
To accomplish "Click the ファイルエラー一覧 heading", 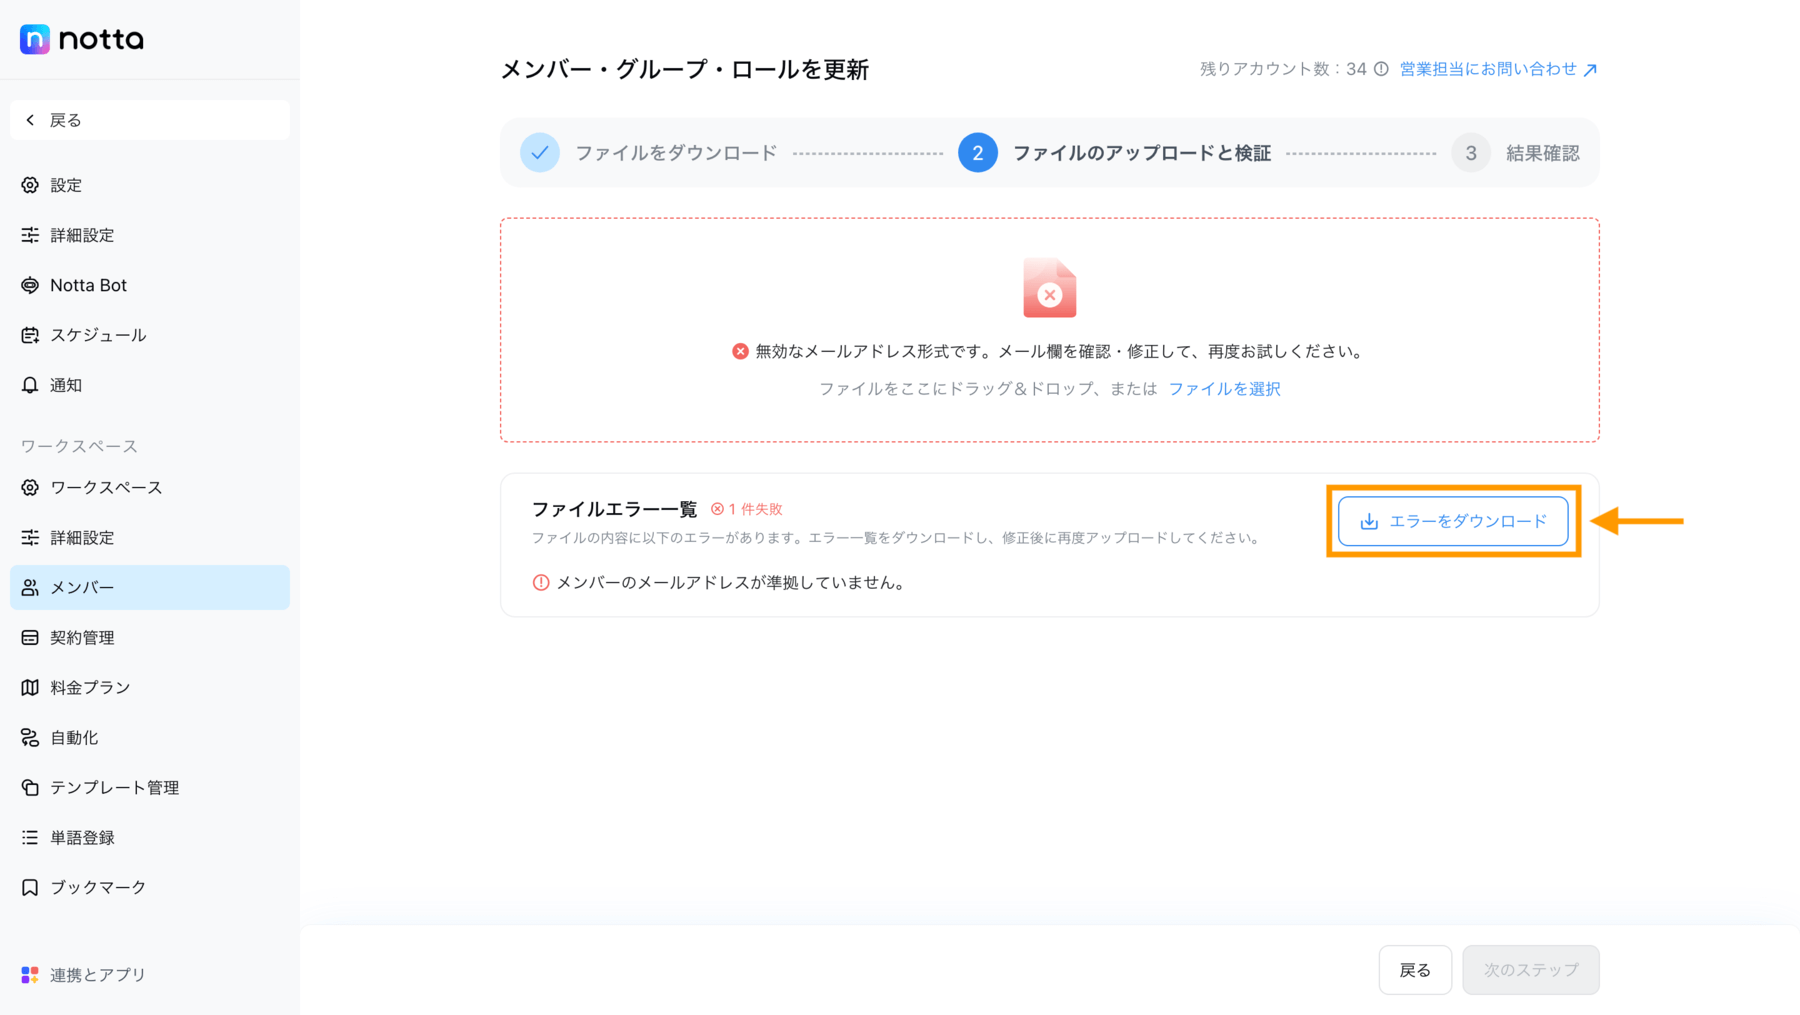I will (614, 509).
